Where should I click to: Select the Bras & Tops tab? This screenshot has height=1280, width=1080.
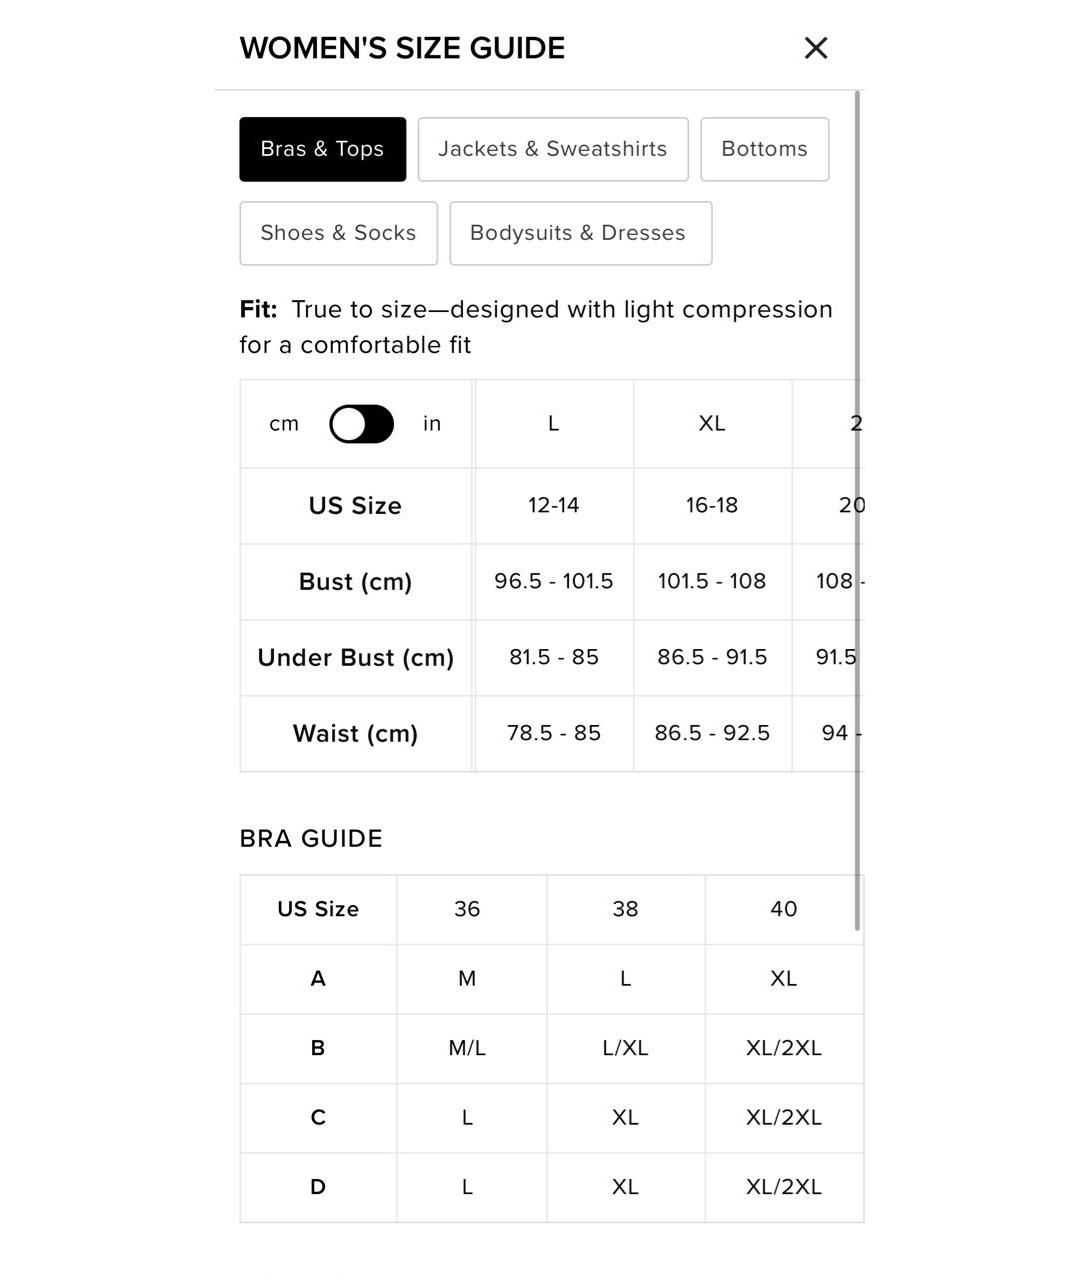(x=322, y=149)
